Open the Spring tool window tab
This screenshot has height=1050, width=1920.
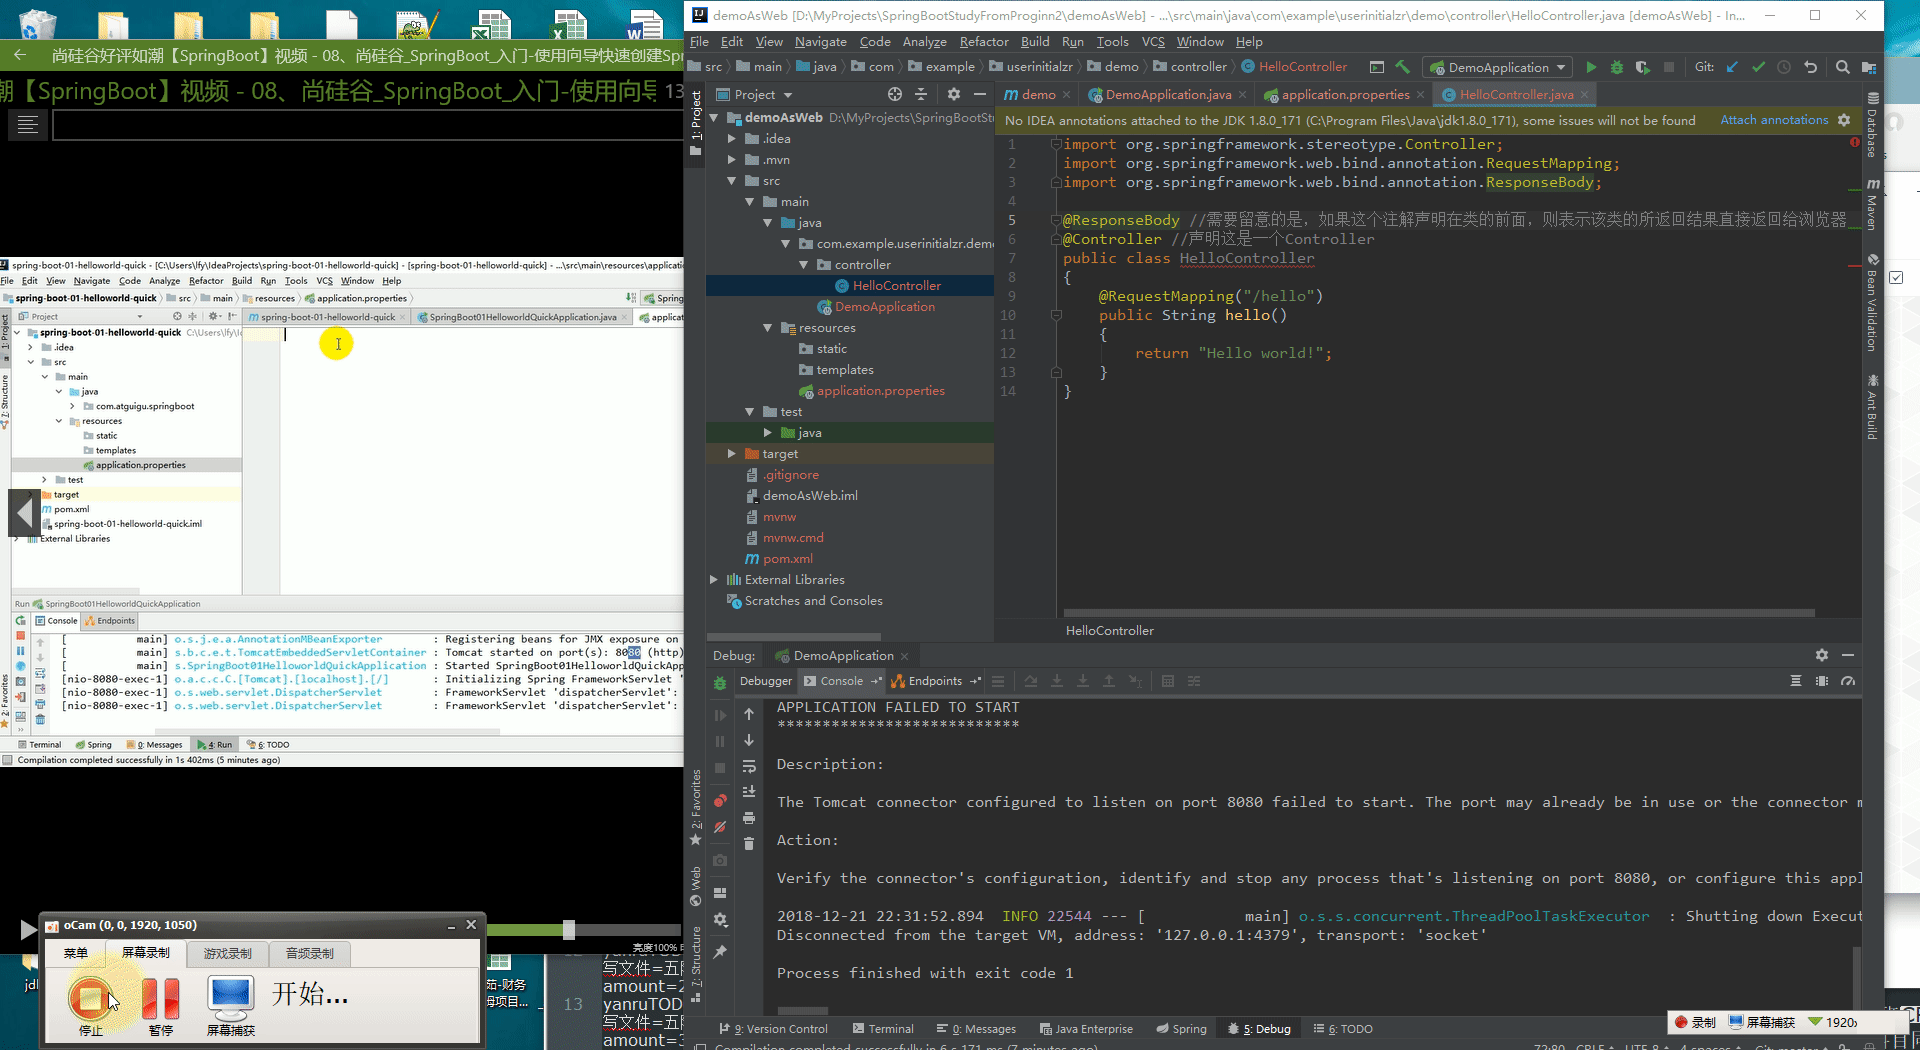click(x=1181, y=1029)
